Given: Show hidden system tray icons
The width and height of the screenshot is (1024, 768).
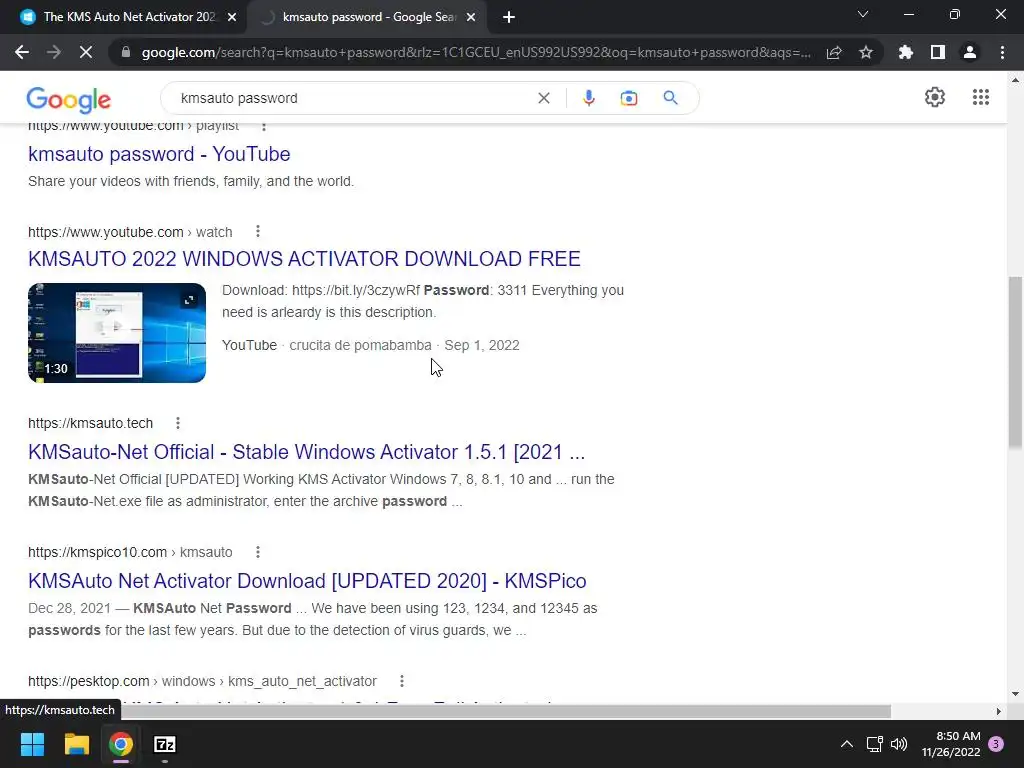Looking at the screenshot, I should point(846,744).
